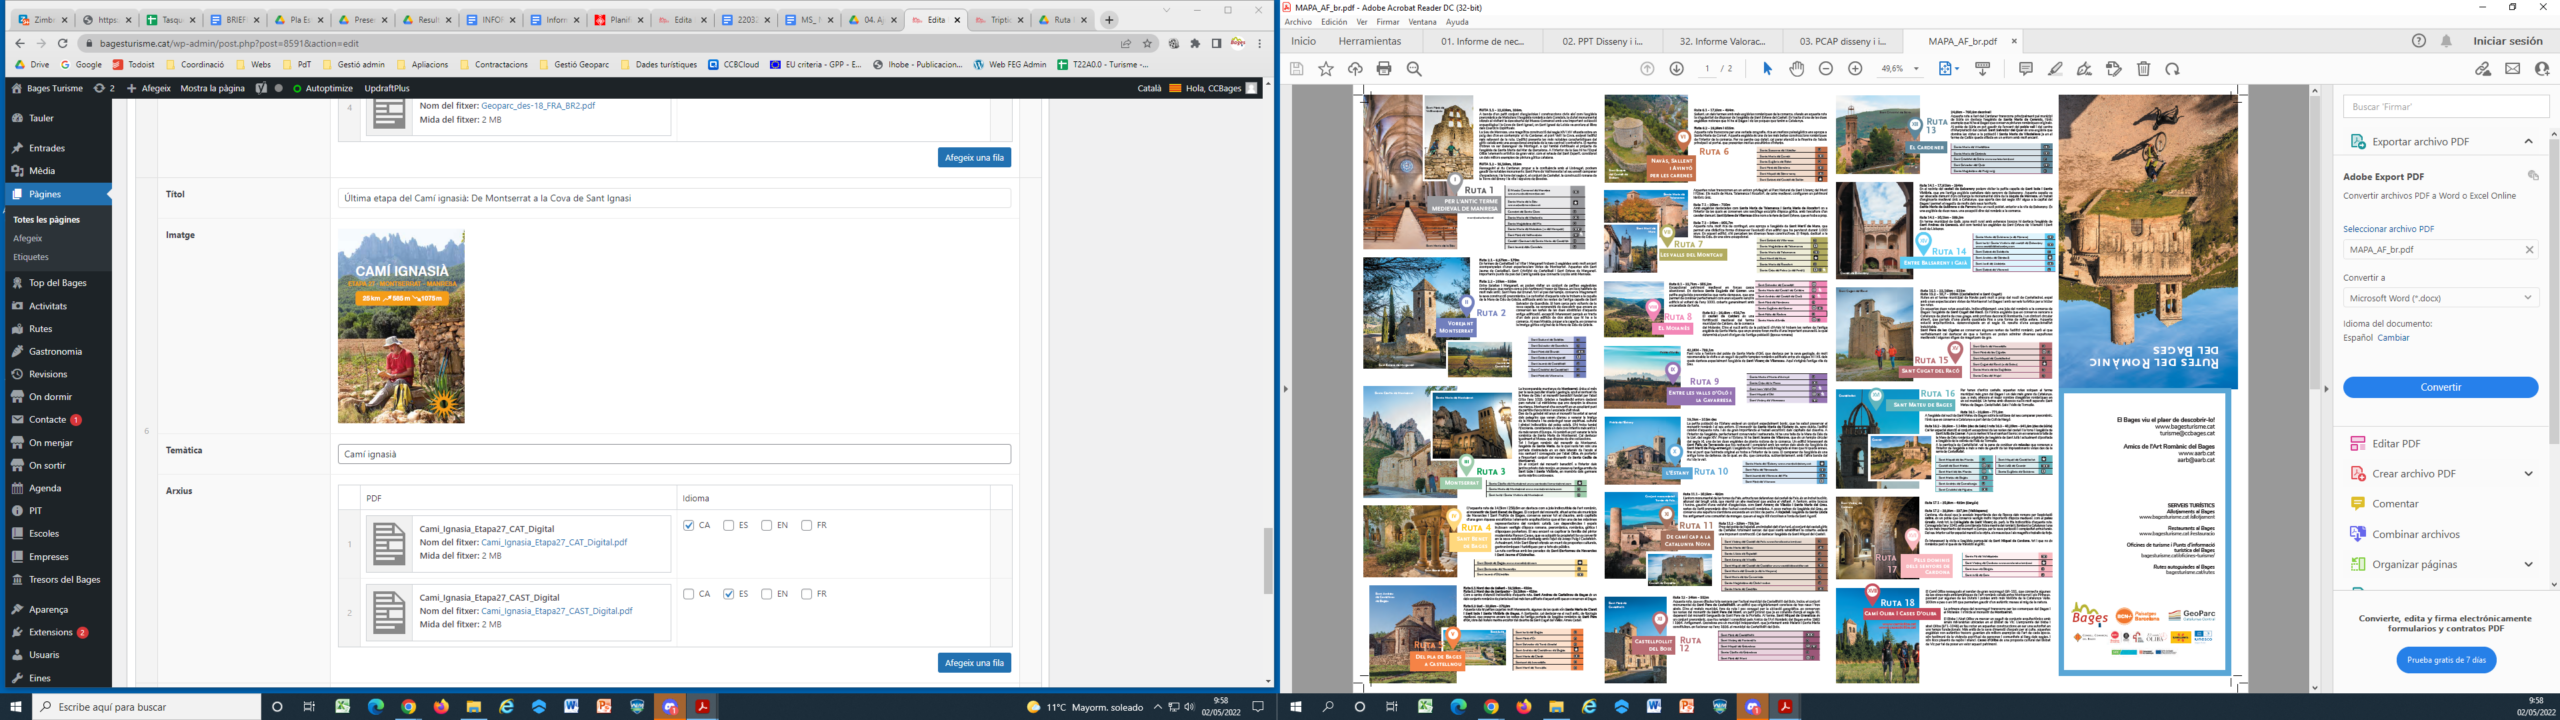Open the Cami_Ignasia_Etapa27_CAT_Digital.pdf link
The image size is (2560, 720).
(553, 542)
